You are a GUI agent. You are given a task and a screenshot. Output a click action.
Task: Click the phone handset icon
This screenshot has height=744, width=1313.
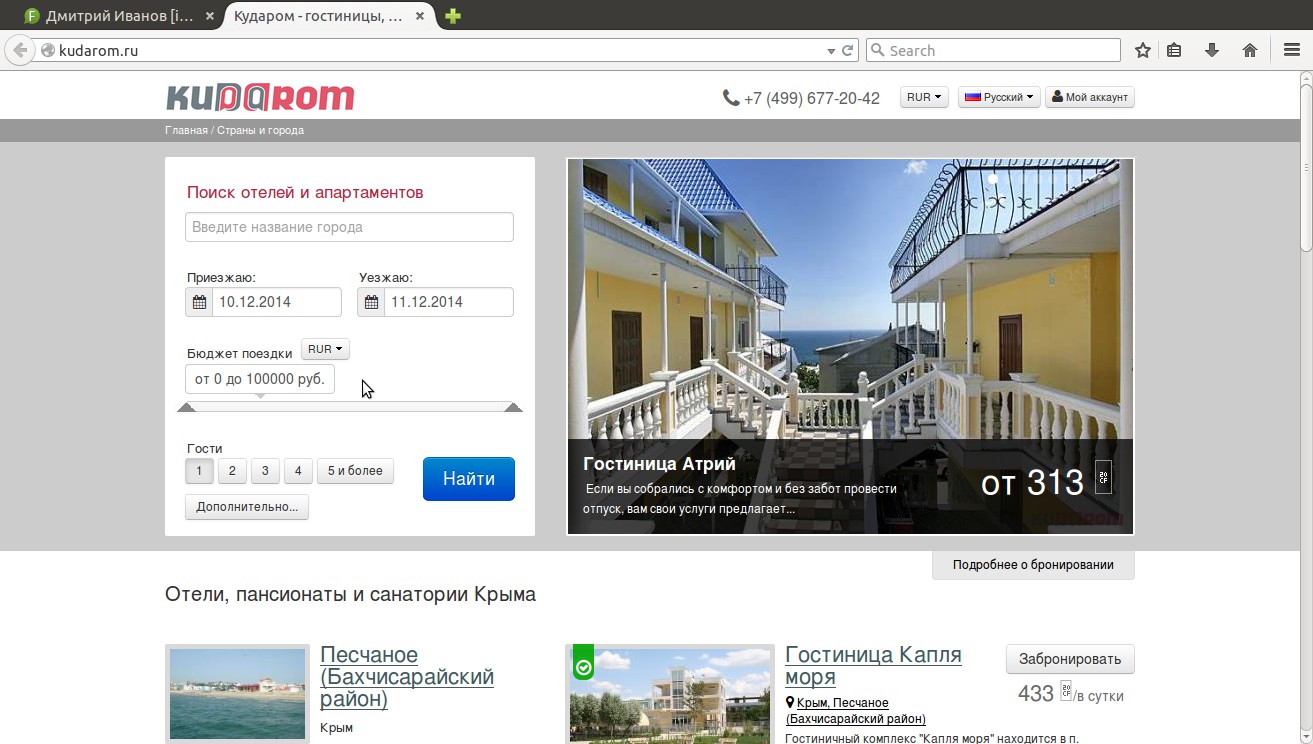[731, 98]
